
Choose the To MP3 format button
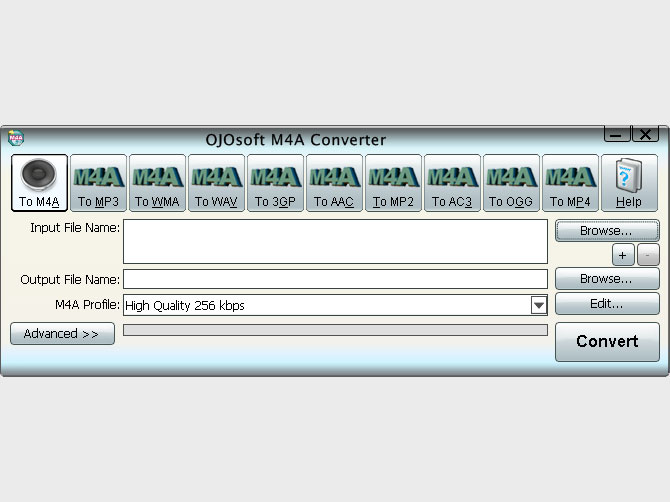point(98,183)
